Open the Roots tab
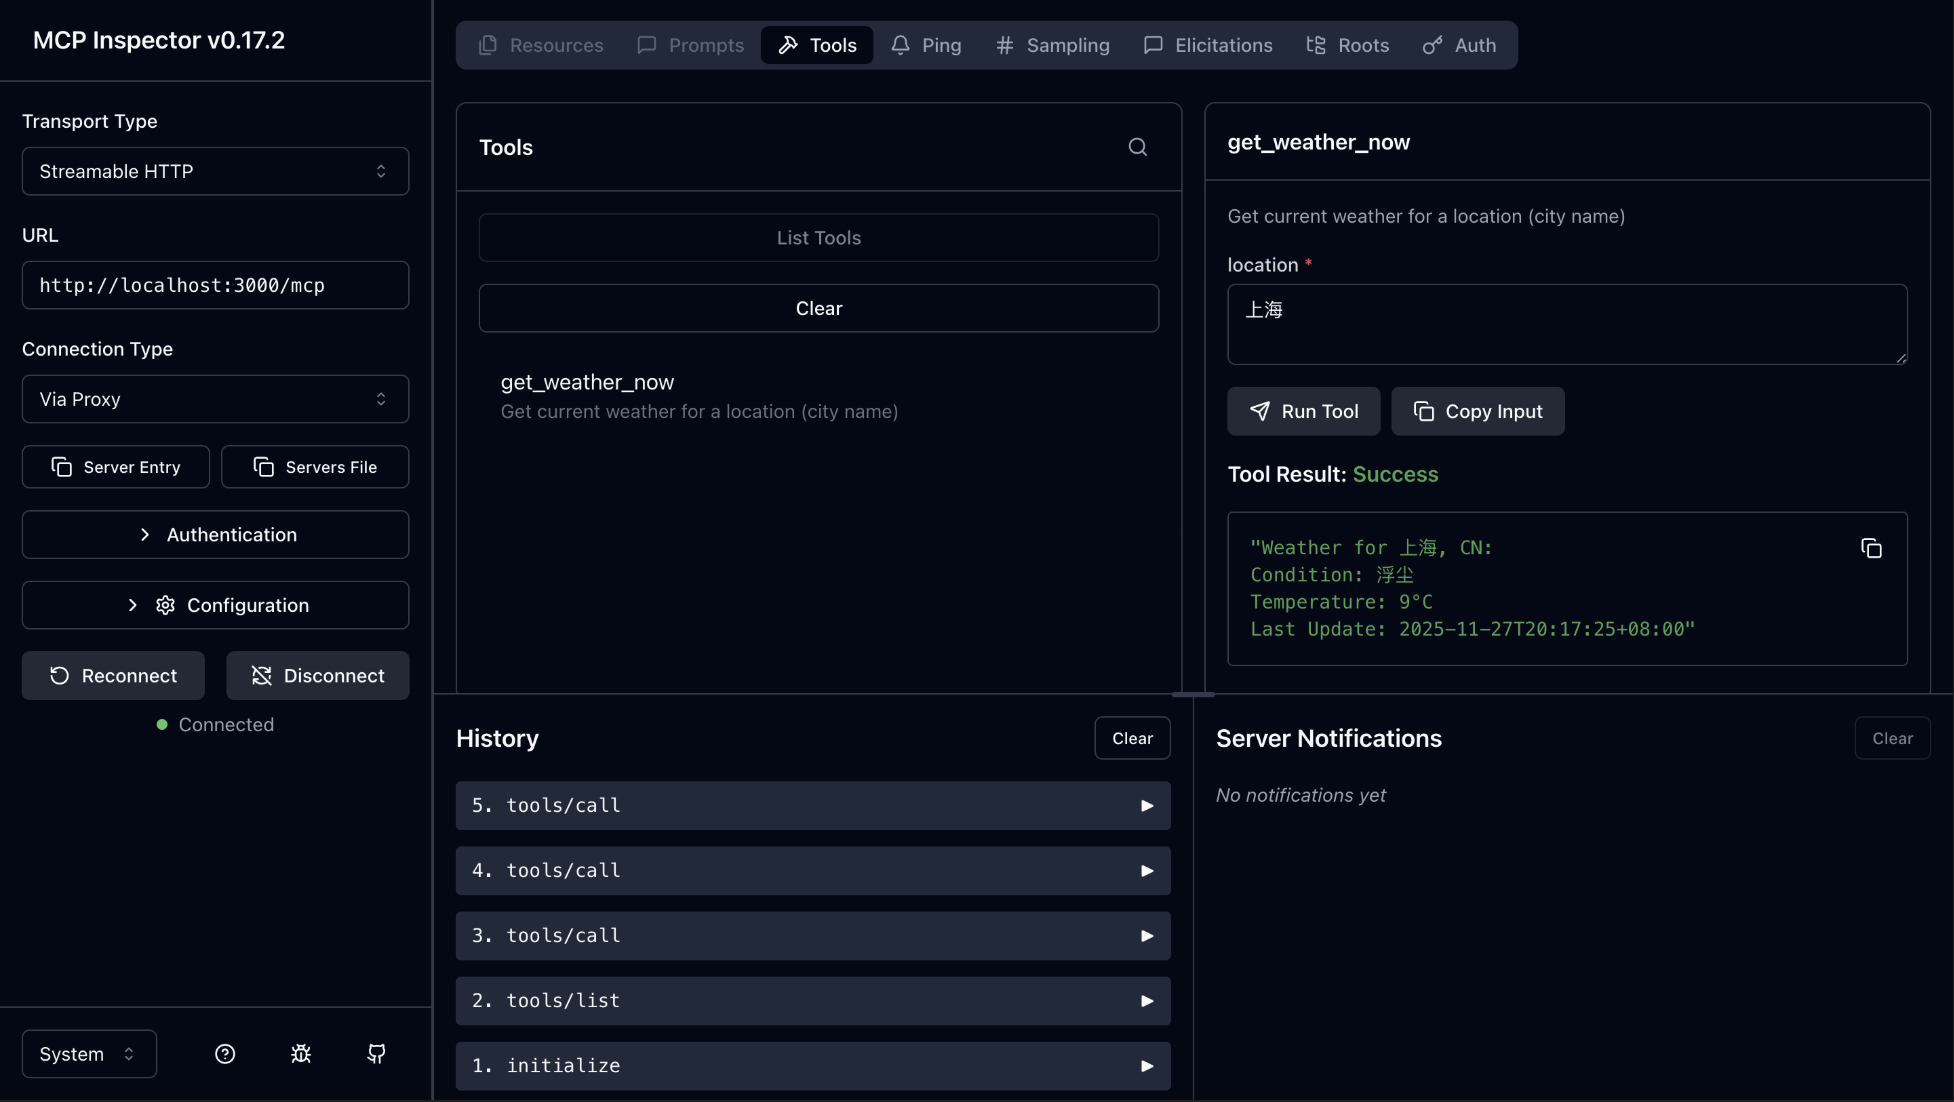1954x1102 pixels. (x=1347, y=45)
